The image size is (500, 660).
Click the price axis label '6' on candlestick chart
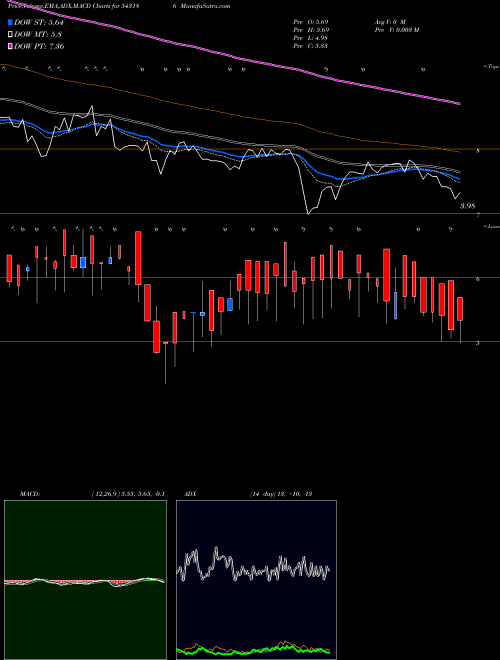tap(478, 279)
